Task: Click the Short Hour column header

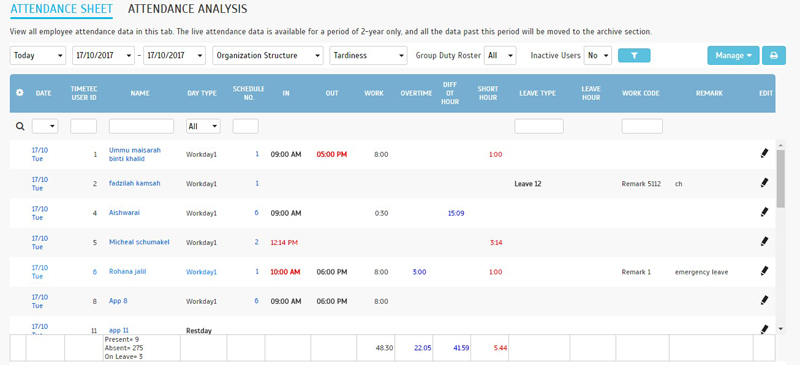Action: [488, 93]
